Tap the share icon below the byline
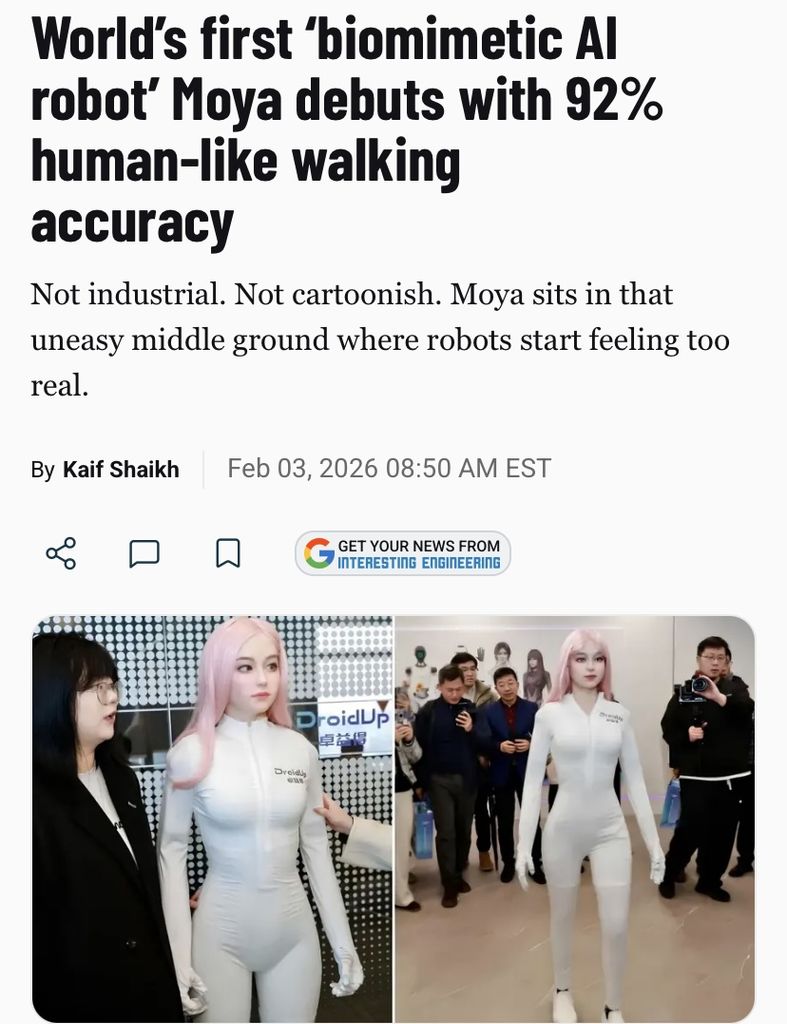Image resolution: width=787 pixels, height=1024 pixels. tap(61, 553)
